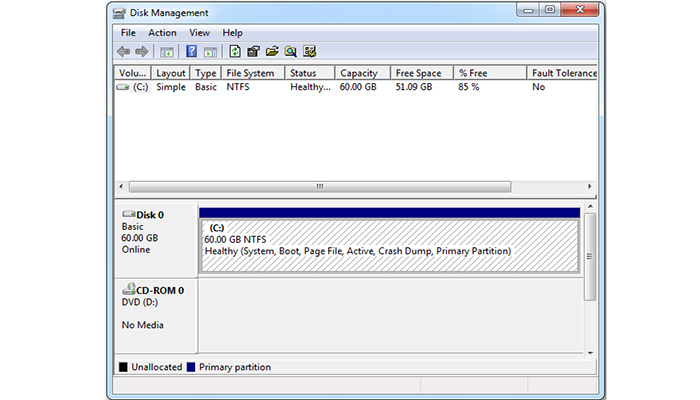The height and width of the screenshot is (400, 700).
Task: Open the View menu
Action: click(x=199, y=33)
